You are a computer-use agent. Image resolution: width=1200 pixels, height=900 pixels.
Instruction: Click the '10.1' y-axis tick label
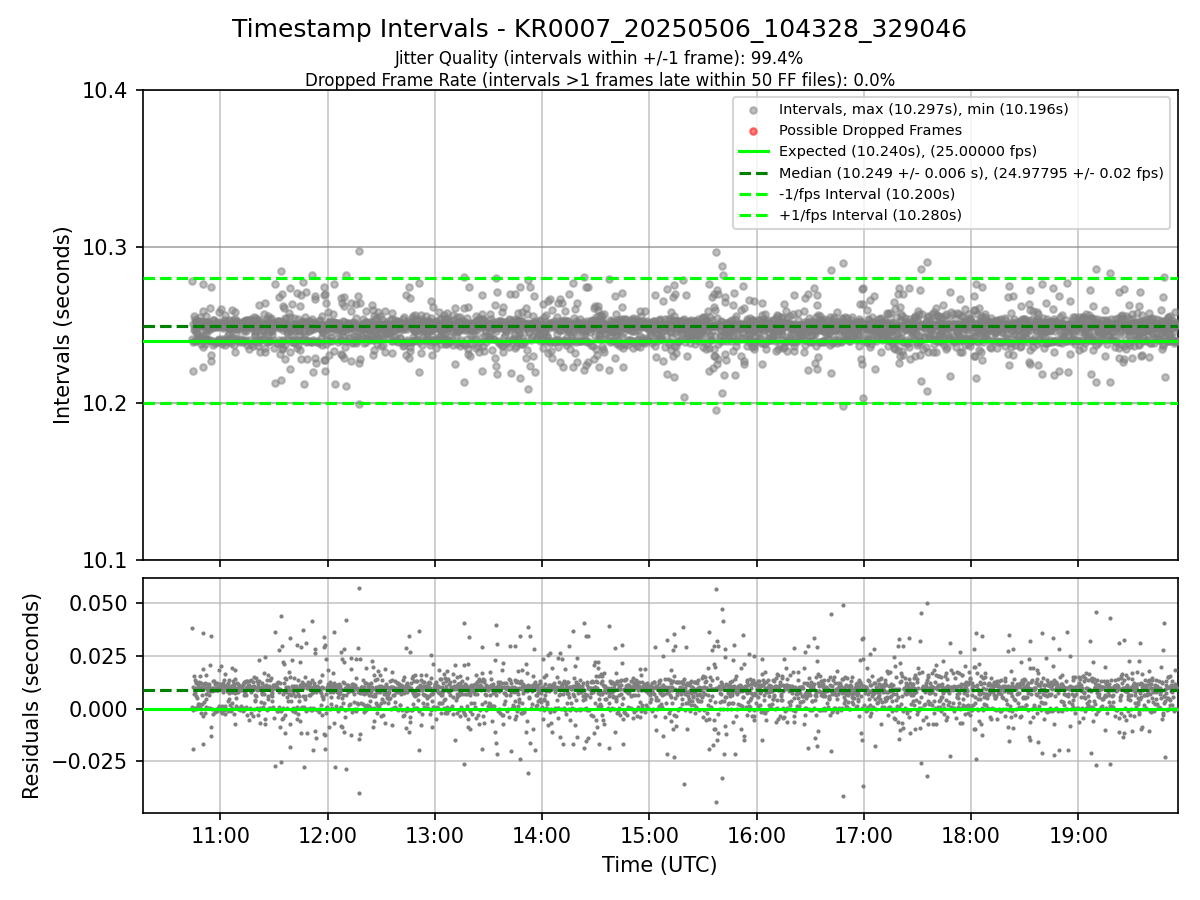(x=107, y=560)
